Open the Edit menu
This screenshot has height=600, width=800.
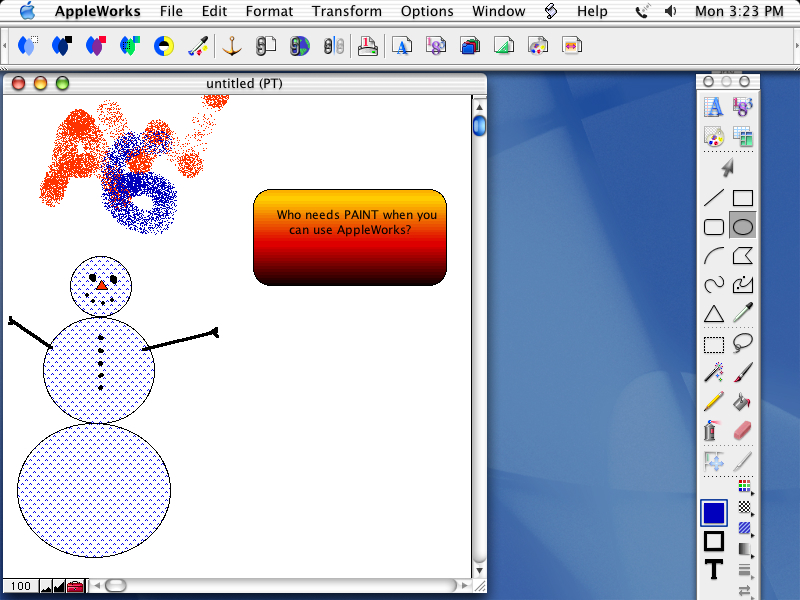[x=214, y=11]
